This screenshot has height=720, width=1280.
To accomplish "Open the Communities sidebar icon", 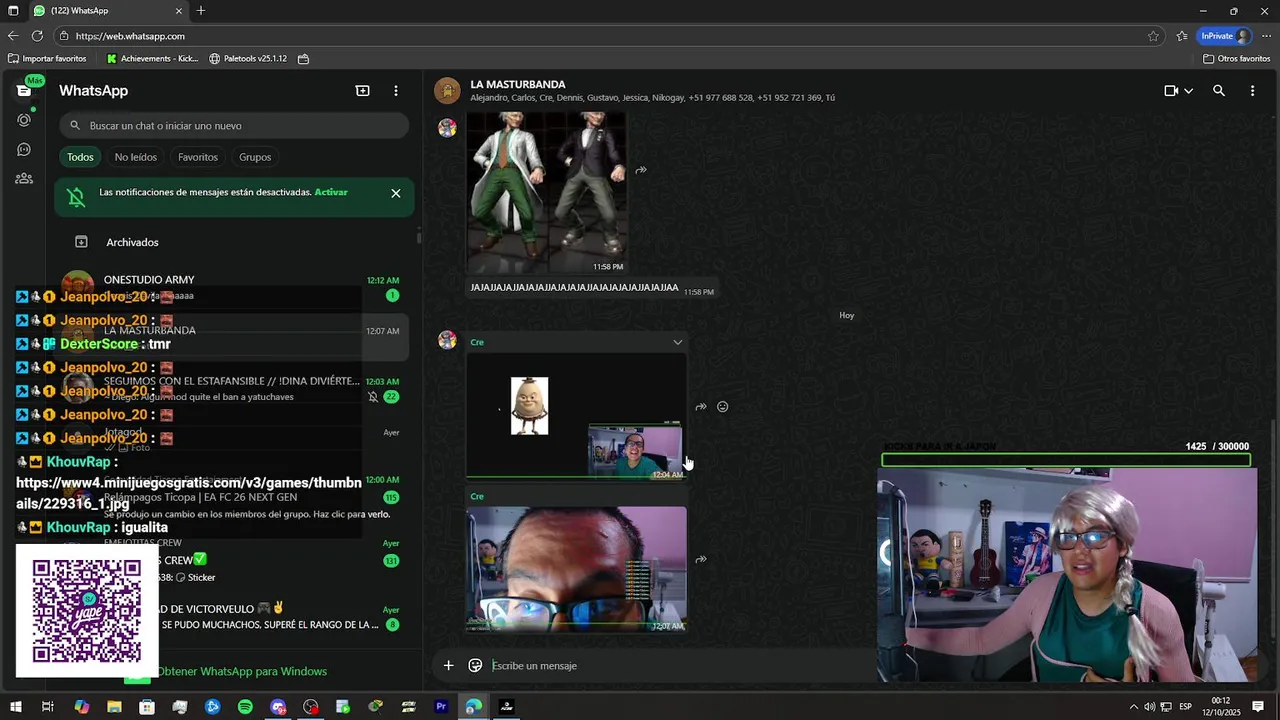I will [24, 179].
